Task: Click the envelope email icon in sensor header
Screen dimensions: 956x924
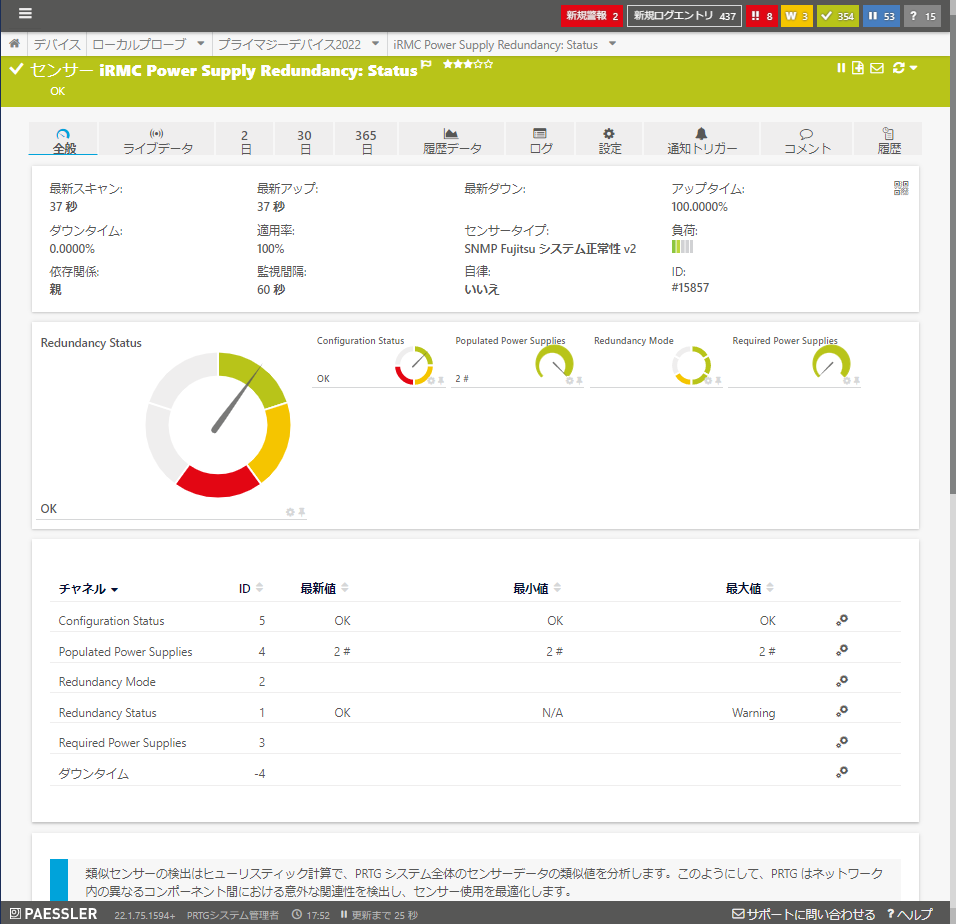Action: click(x=877, y=68)
